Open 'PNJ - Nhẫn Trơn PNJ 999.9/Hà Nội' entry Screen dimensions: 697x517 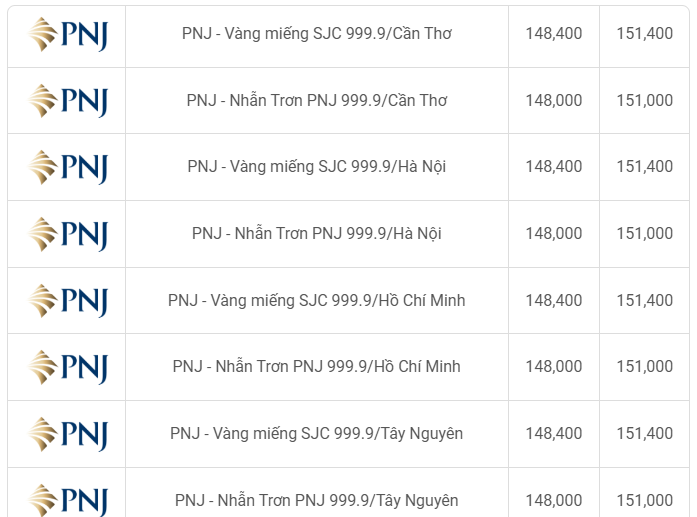[x=316, y=233]
